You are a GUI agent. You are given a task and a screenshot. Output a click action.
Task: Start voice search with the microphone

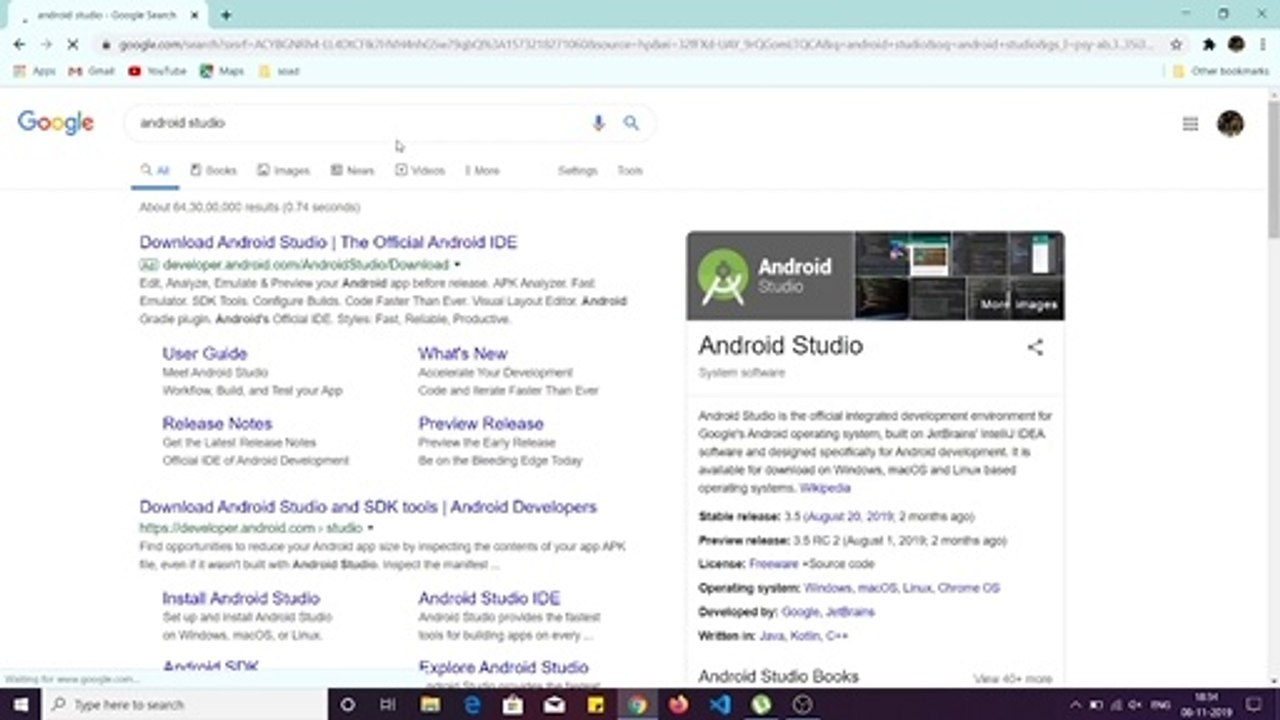pos(598,122)
